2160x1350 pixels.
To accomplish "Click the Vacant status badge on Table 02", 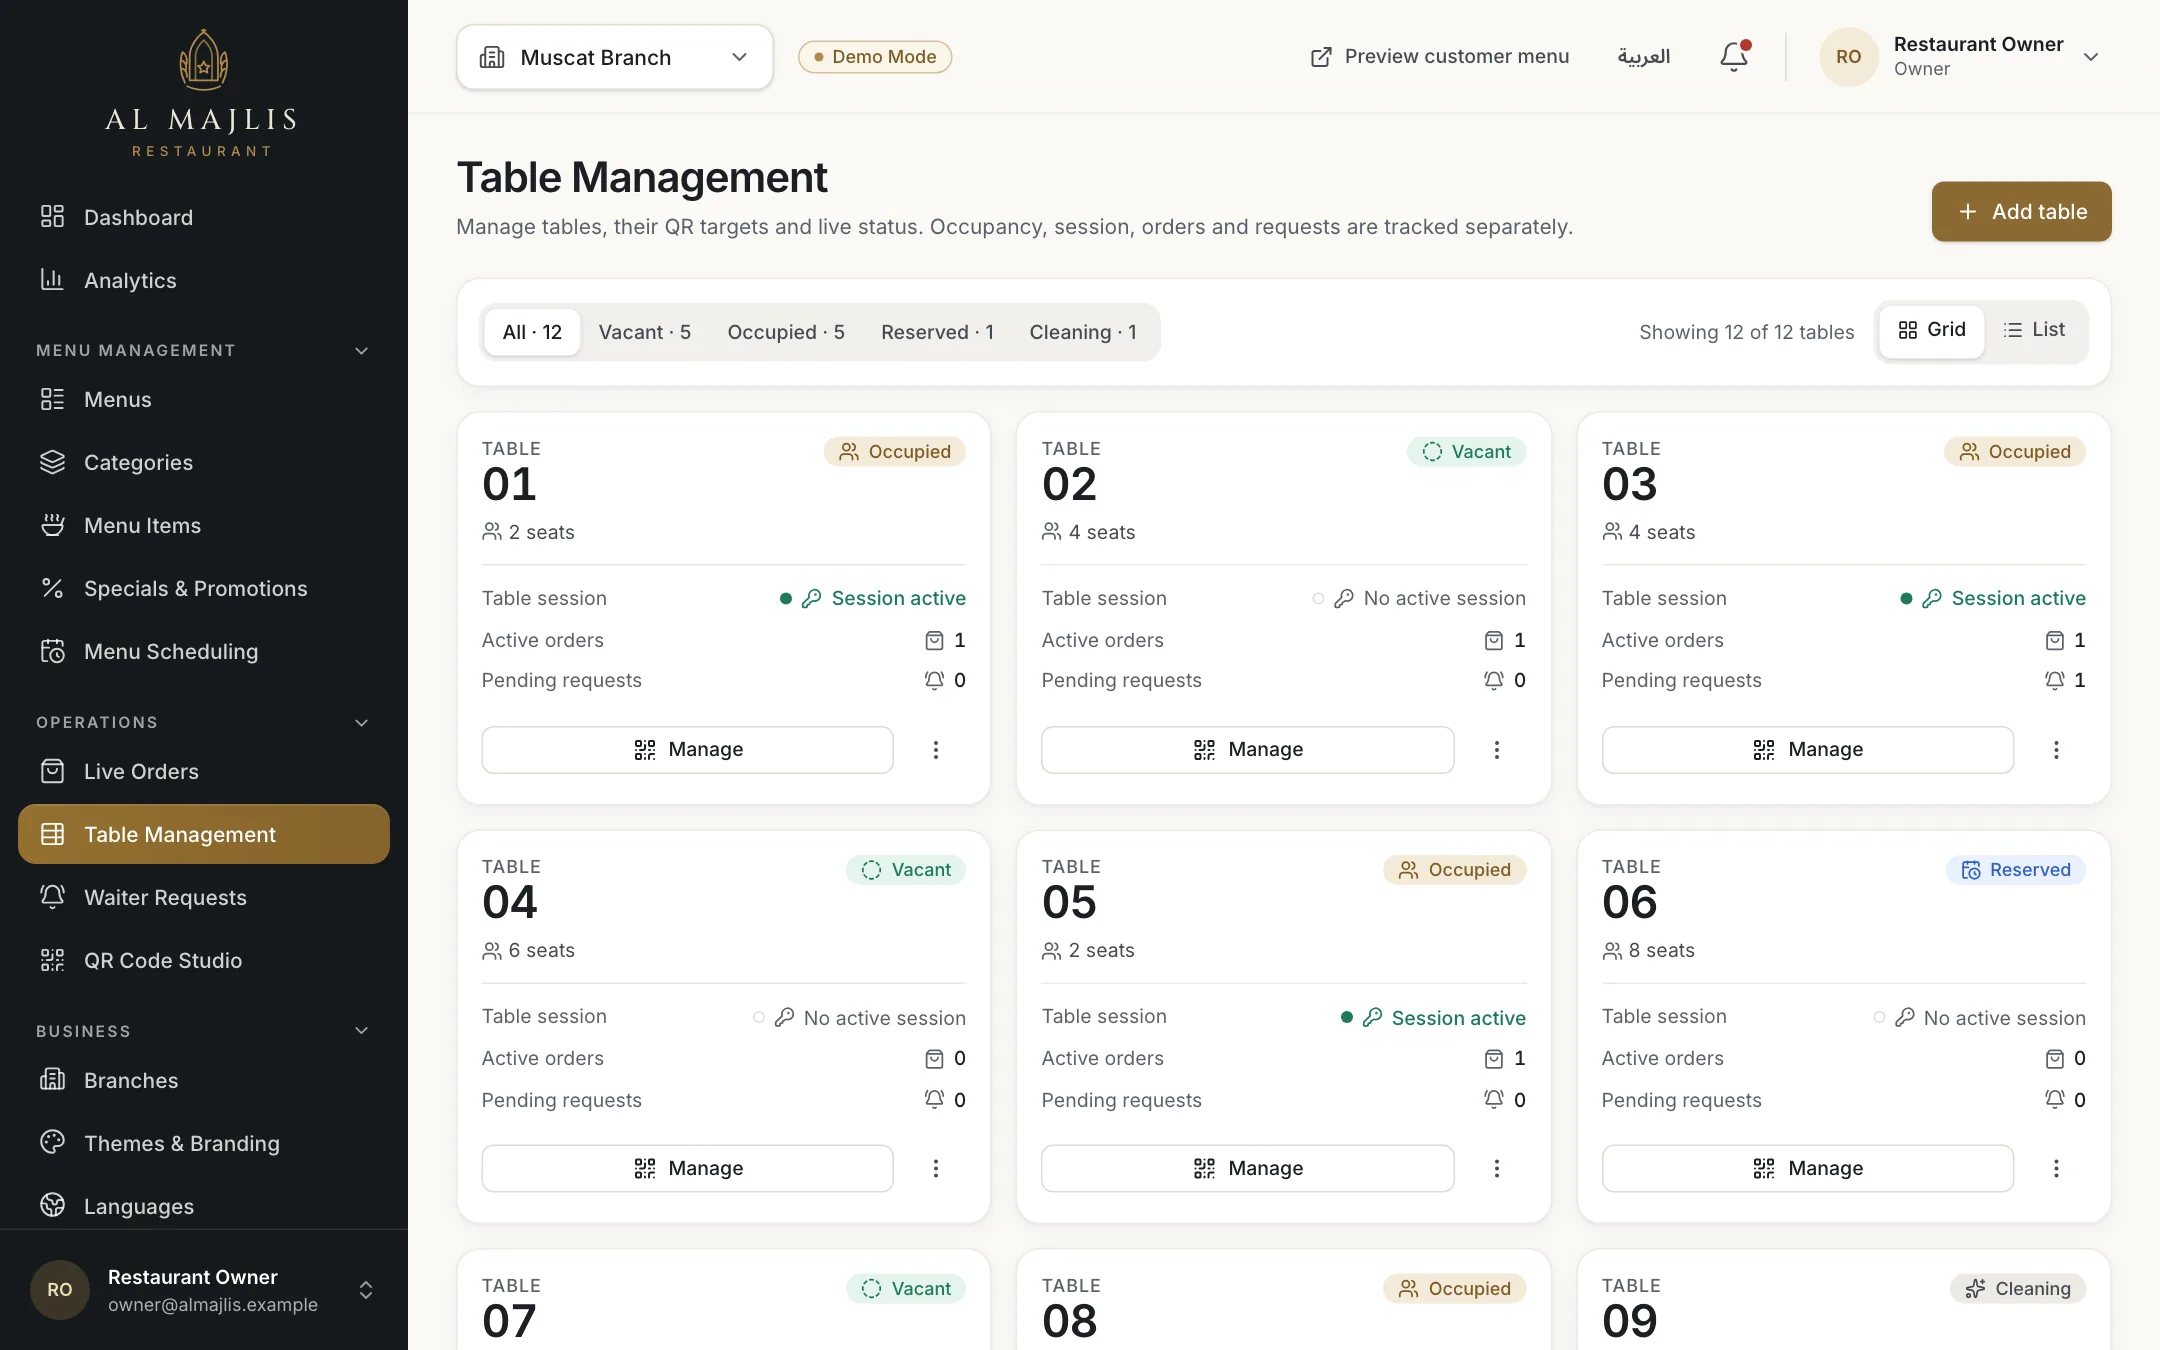I will [x=1466, y=452].
